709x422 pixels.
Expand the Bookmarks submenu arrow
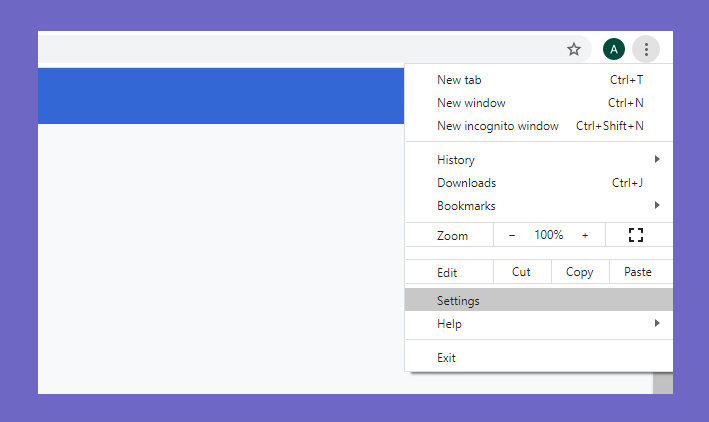point(657,205)
